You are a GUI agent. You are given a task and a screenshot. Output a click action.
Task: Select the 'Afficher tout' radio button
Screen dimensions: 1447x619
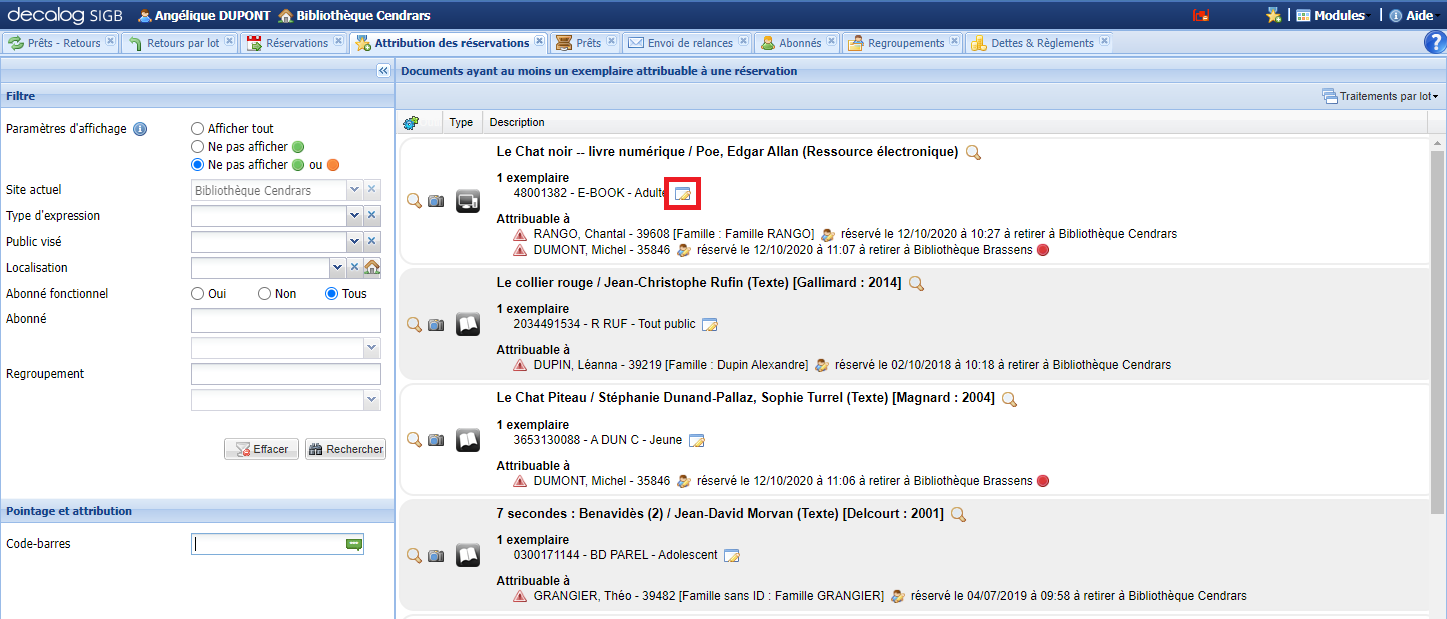pyautogui.click(x=197, y=129)
